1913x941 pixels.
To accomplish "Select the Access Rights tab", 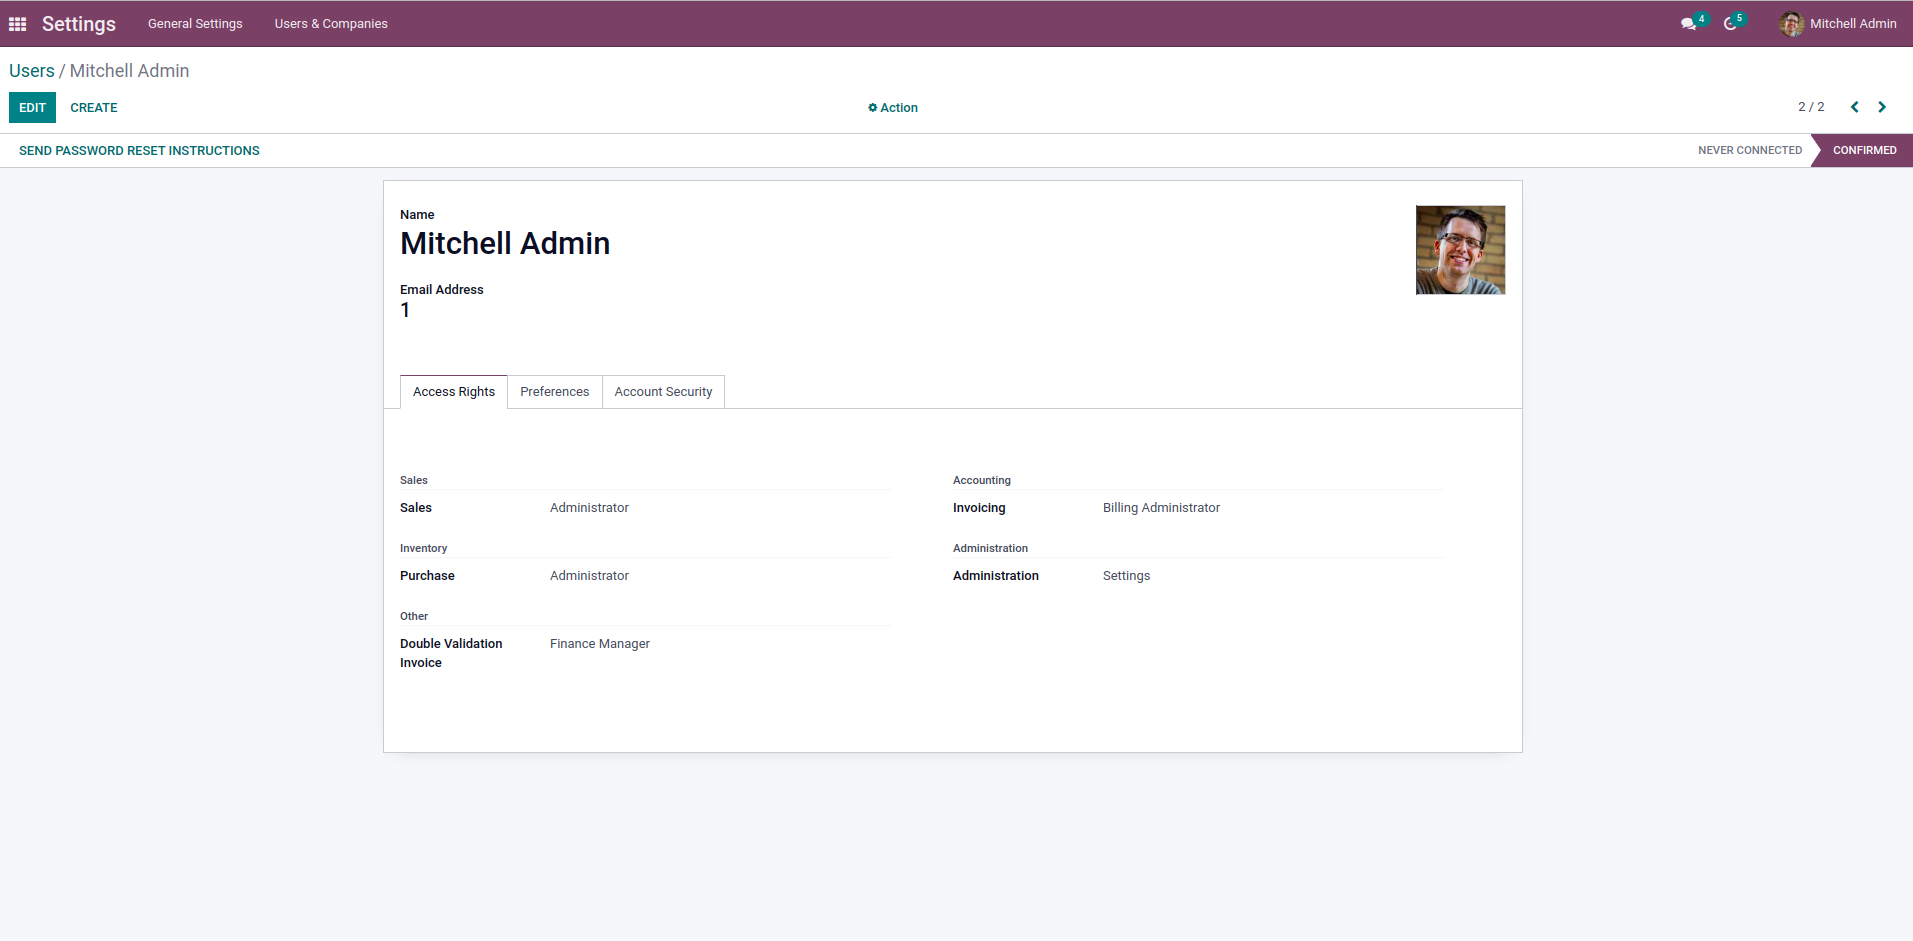I will pyautogui.click(x=454, y=392).
